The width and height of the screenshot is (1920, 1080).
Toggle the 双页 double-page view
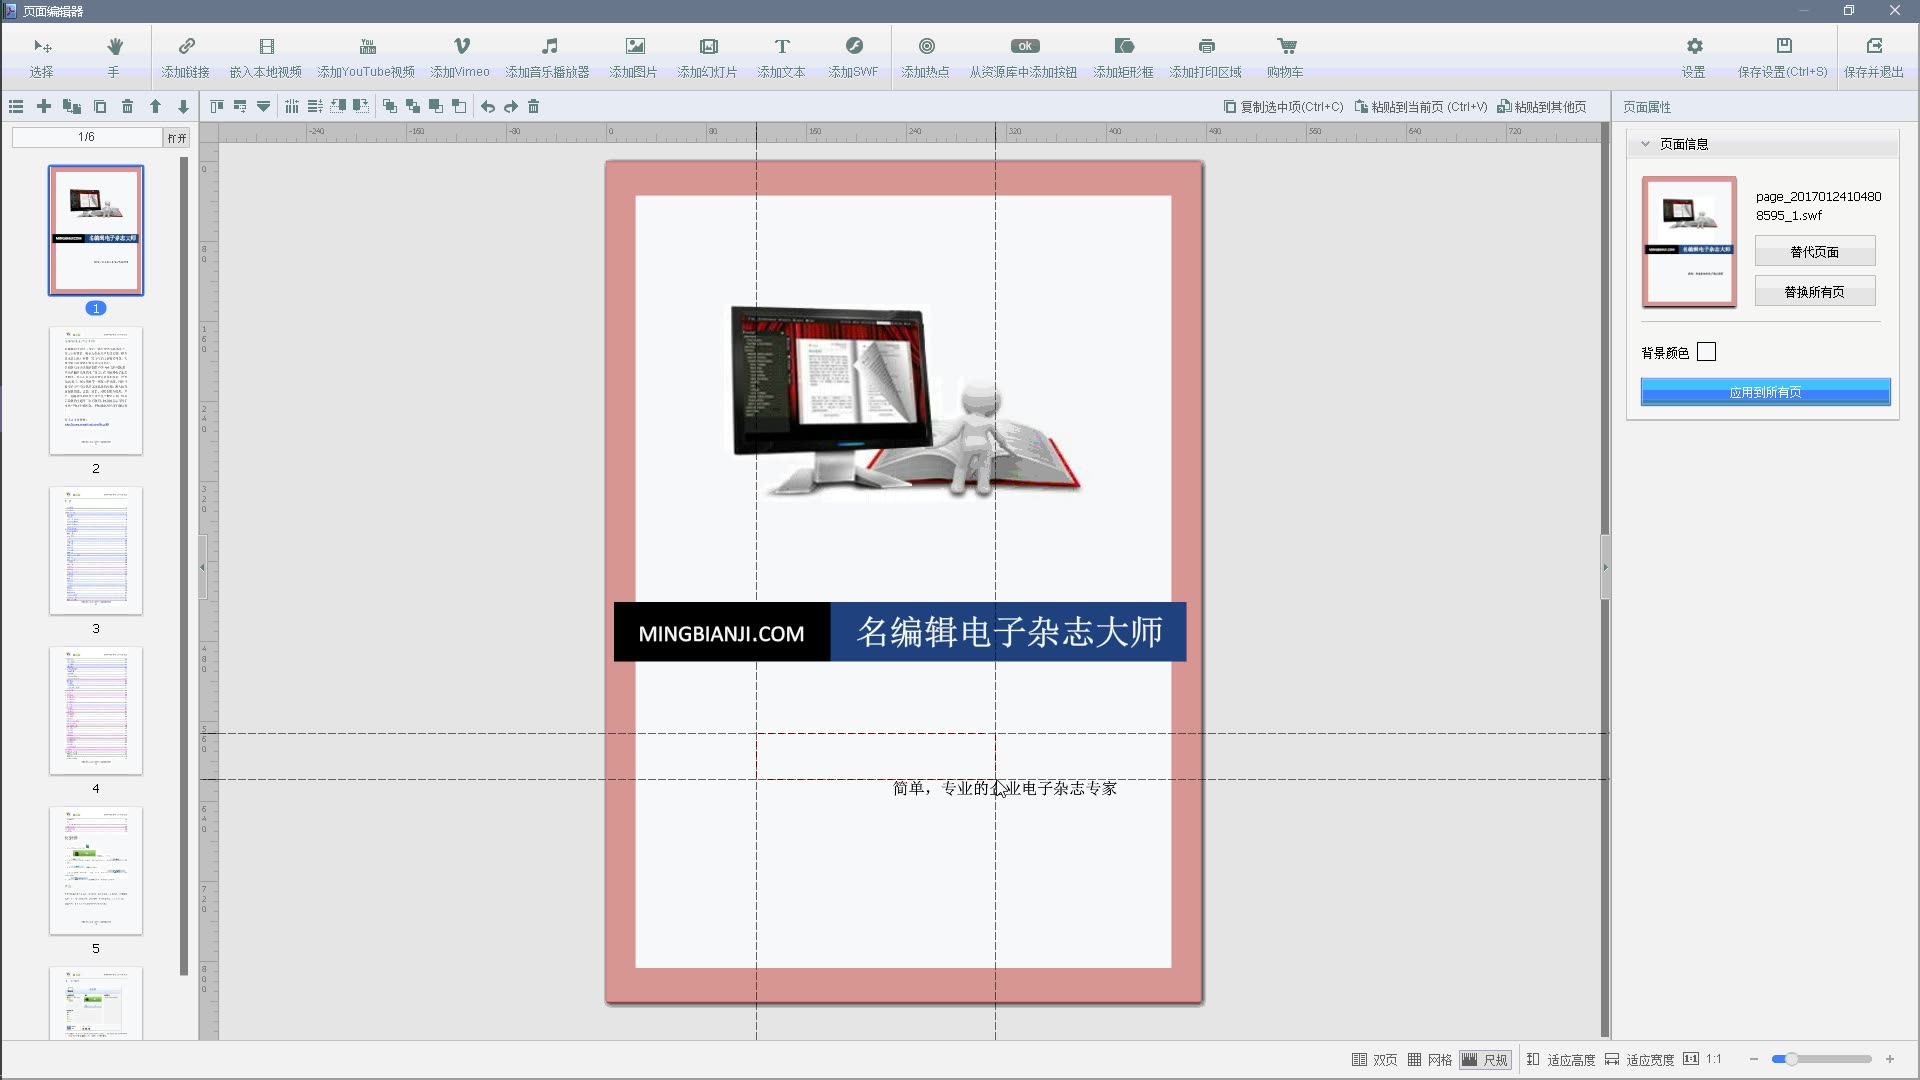(x=1375, y=1059)
